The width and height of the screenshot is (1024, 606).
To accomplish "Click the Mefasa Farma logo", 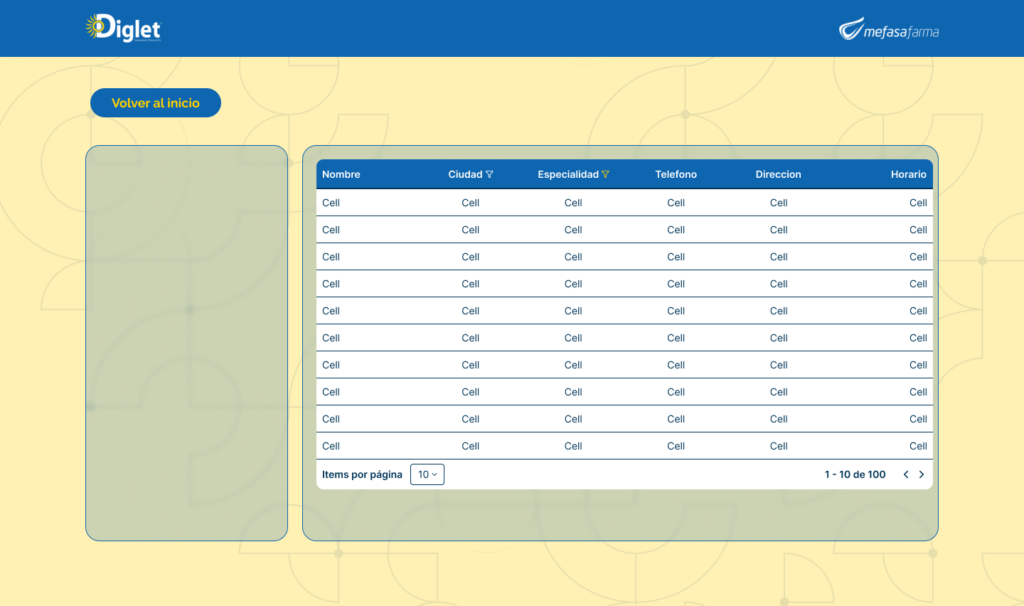I will [x=888, y=30].
